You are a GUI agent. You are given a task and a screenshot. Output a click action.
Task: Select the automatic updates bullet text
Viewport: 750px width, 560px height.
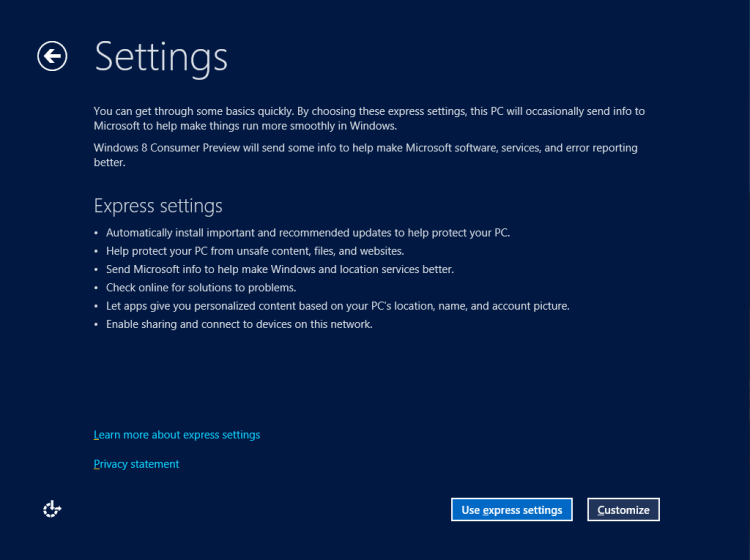(308, 233)
